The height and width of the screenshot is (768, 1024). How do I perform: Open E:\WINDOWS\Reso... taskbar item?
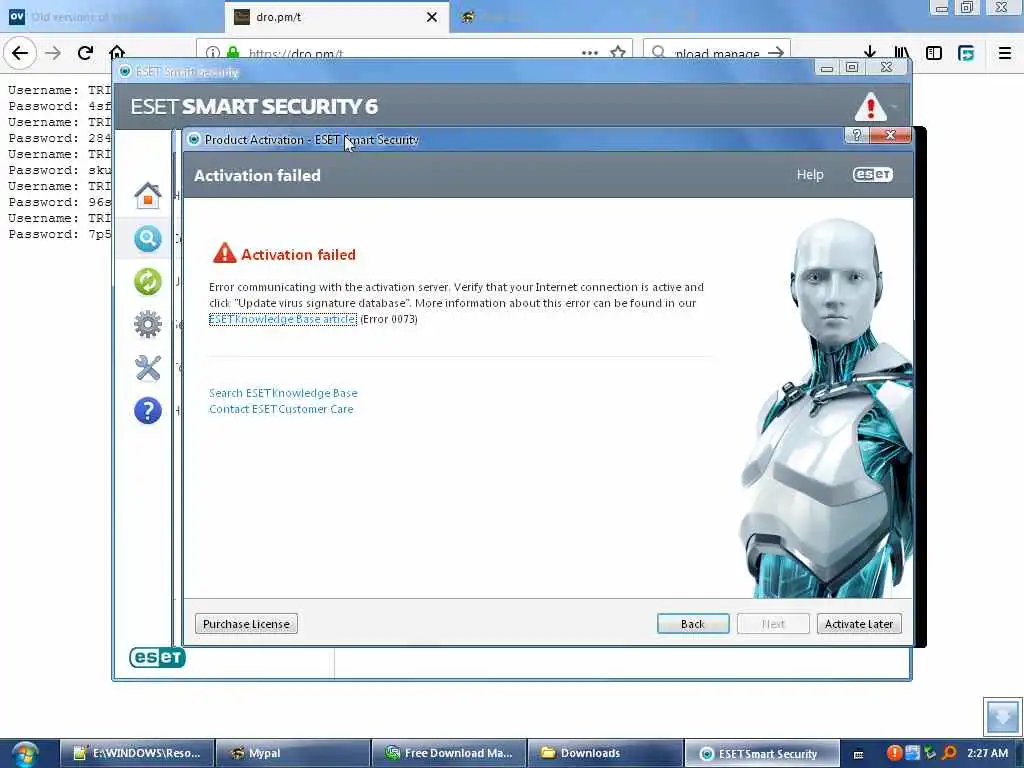tap(137, 753)
